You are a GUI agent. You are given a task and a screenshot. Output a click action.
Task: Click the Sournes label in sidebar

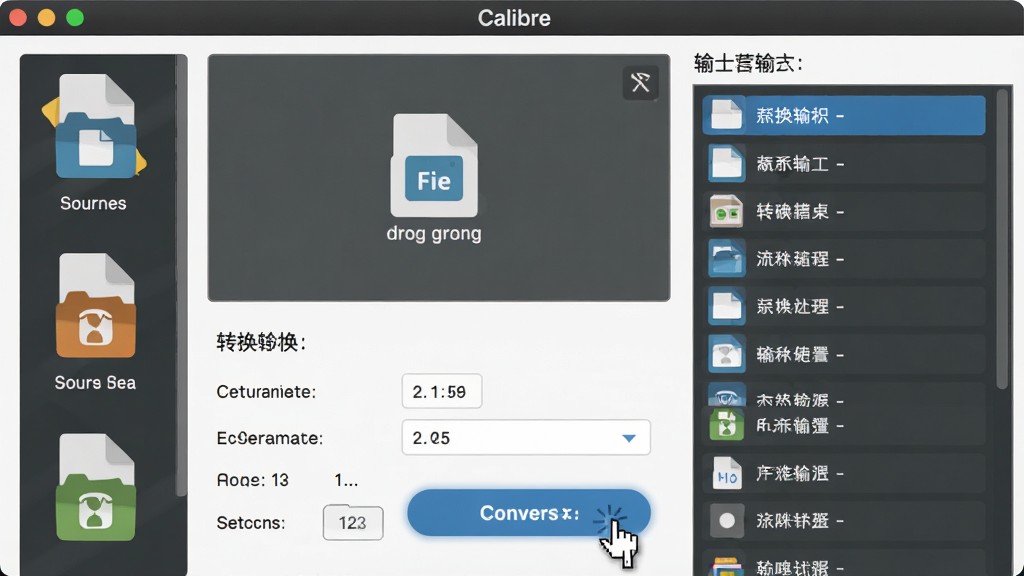click(x=93, y=203)
